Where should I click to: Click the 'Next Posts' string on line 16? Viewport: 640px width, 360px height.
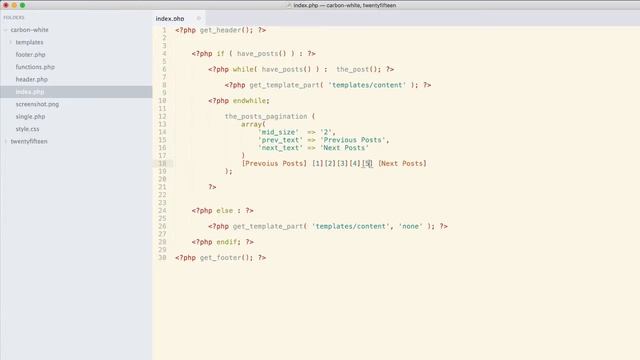click(344, 148)
